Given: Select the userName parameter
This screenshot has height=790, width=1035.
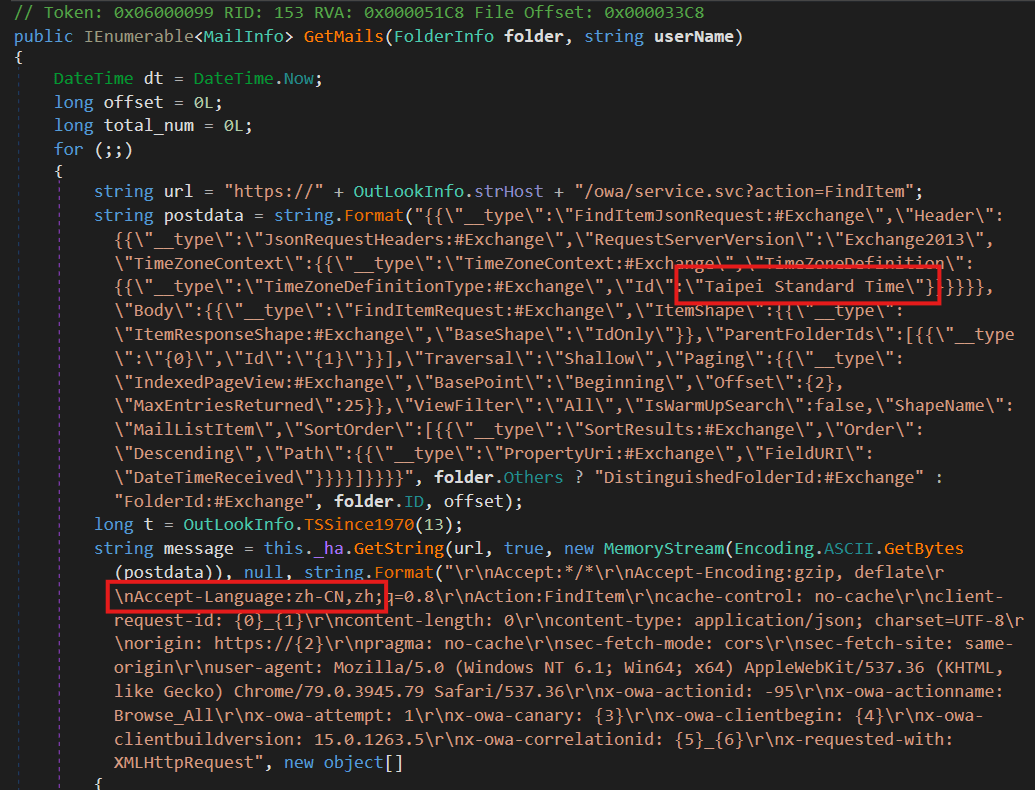Looking at the screenshot, I should 695,37.
